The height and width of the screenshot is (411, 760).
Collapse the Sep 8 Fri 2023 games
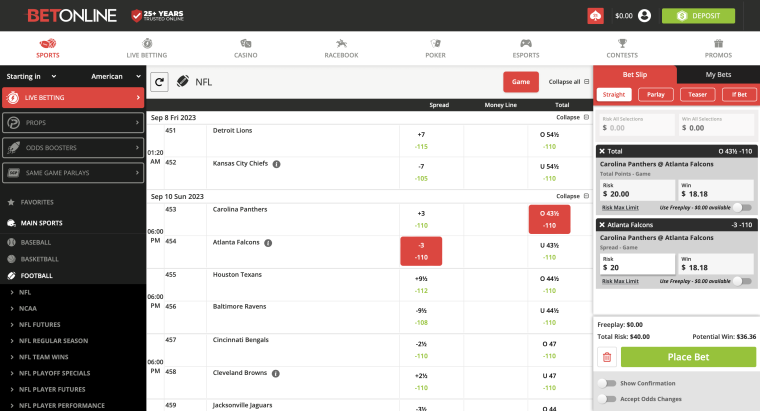point(572,117)
